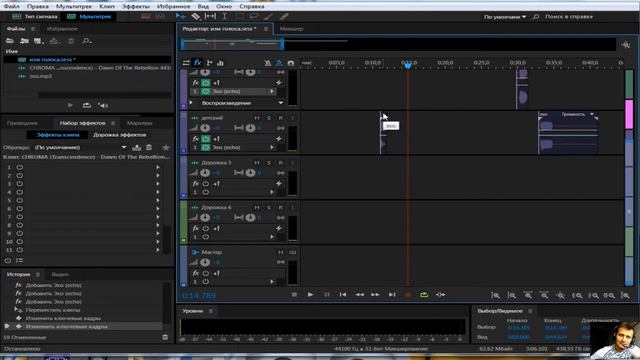Image resolution: width=640 pixels, height=360 pixels.
Task: Click the first zoom icon in zoom toolbar
Action: tap(496, 295)
